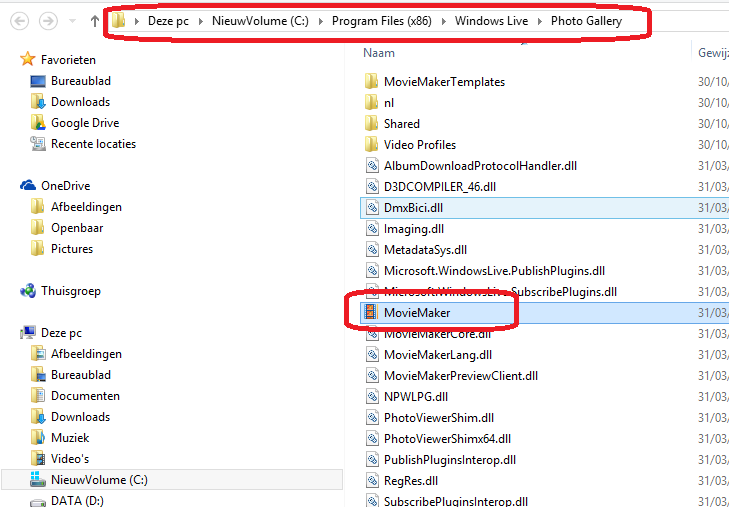Expand the chevron after Deze pc breadcrumb
The width and height of the screenshot is (729, 507).
tap(201, 21)
